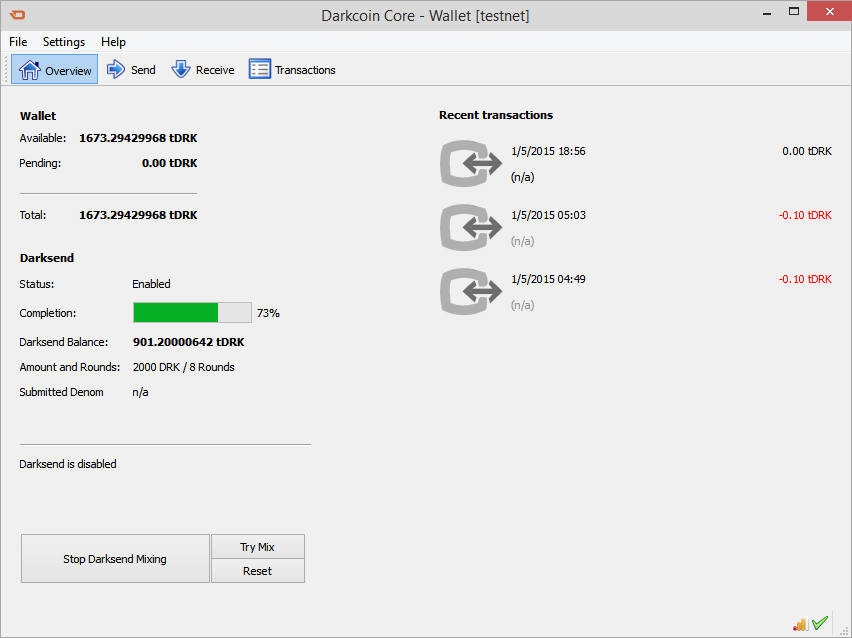Viewport: 852px width, 638px height.
Task: Click Stop Darksend Mixing button
Action: (115, 559)
